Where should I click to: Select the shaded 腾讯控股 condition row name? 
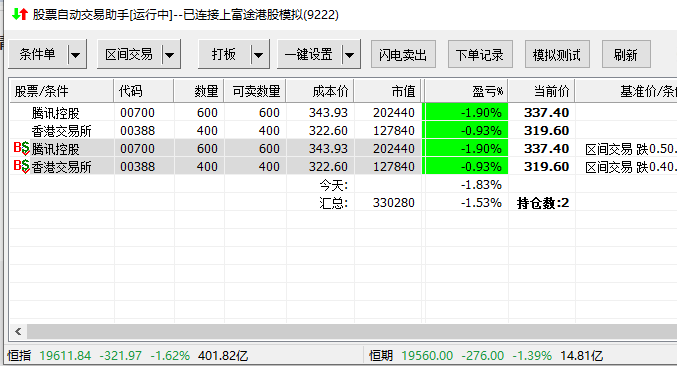55,149
